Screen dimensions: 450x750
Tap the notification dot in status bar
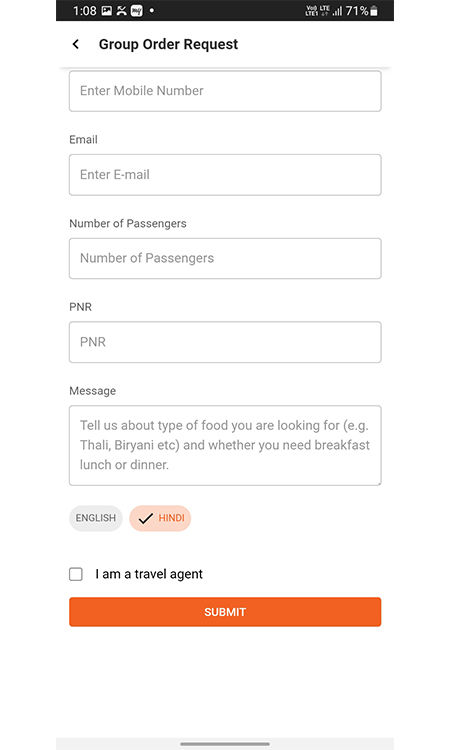tap(152, 10)
